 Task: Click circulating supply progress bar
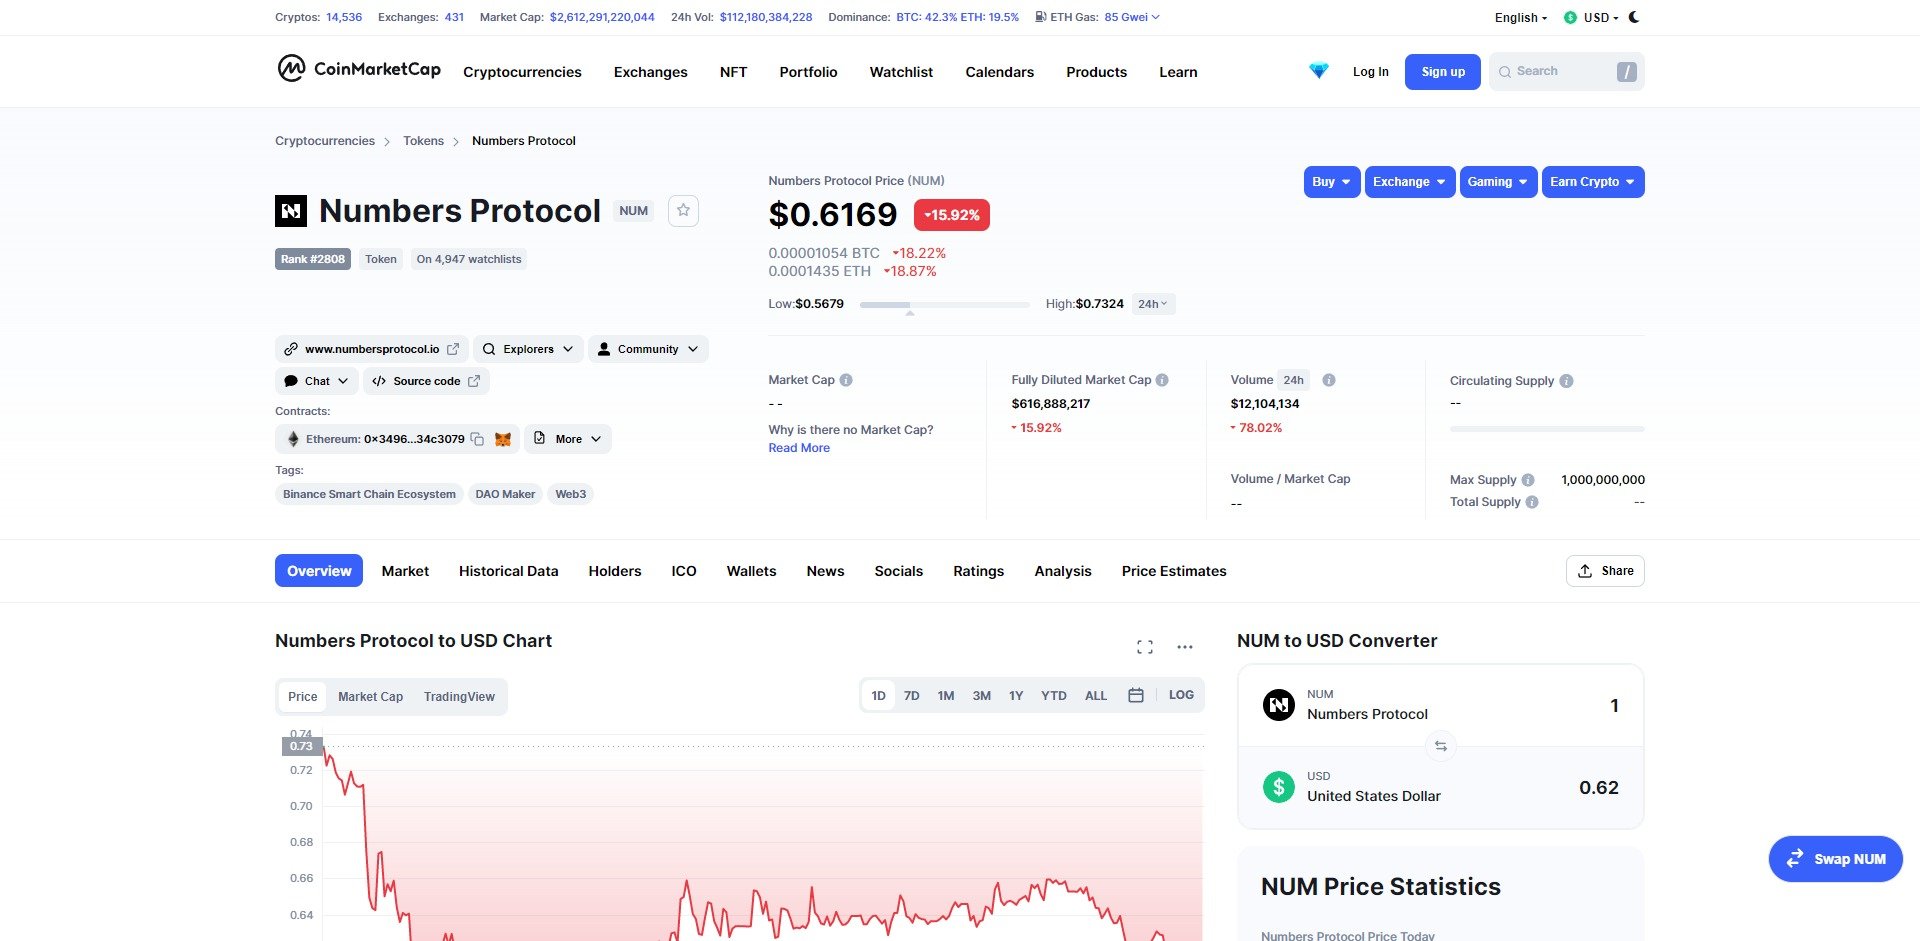point(1547,429)
